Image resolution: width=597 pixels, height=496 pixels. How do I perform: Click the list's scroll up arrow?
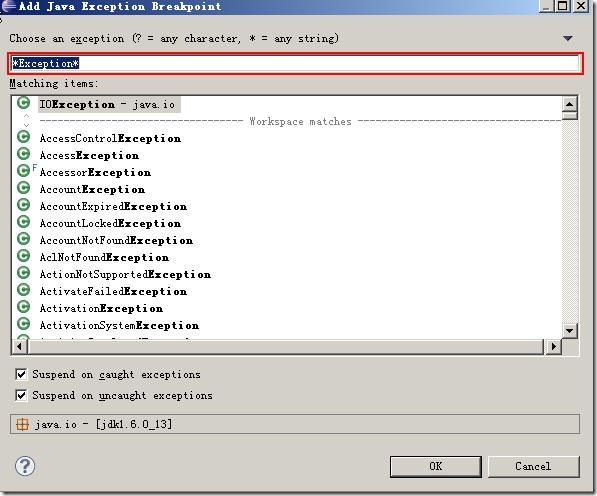pos(570,104)
